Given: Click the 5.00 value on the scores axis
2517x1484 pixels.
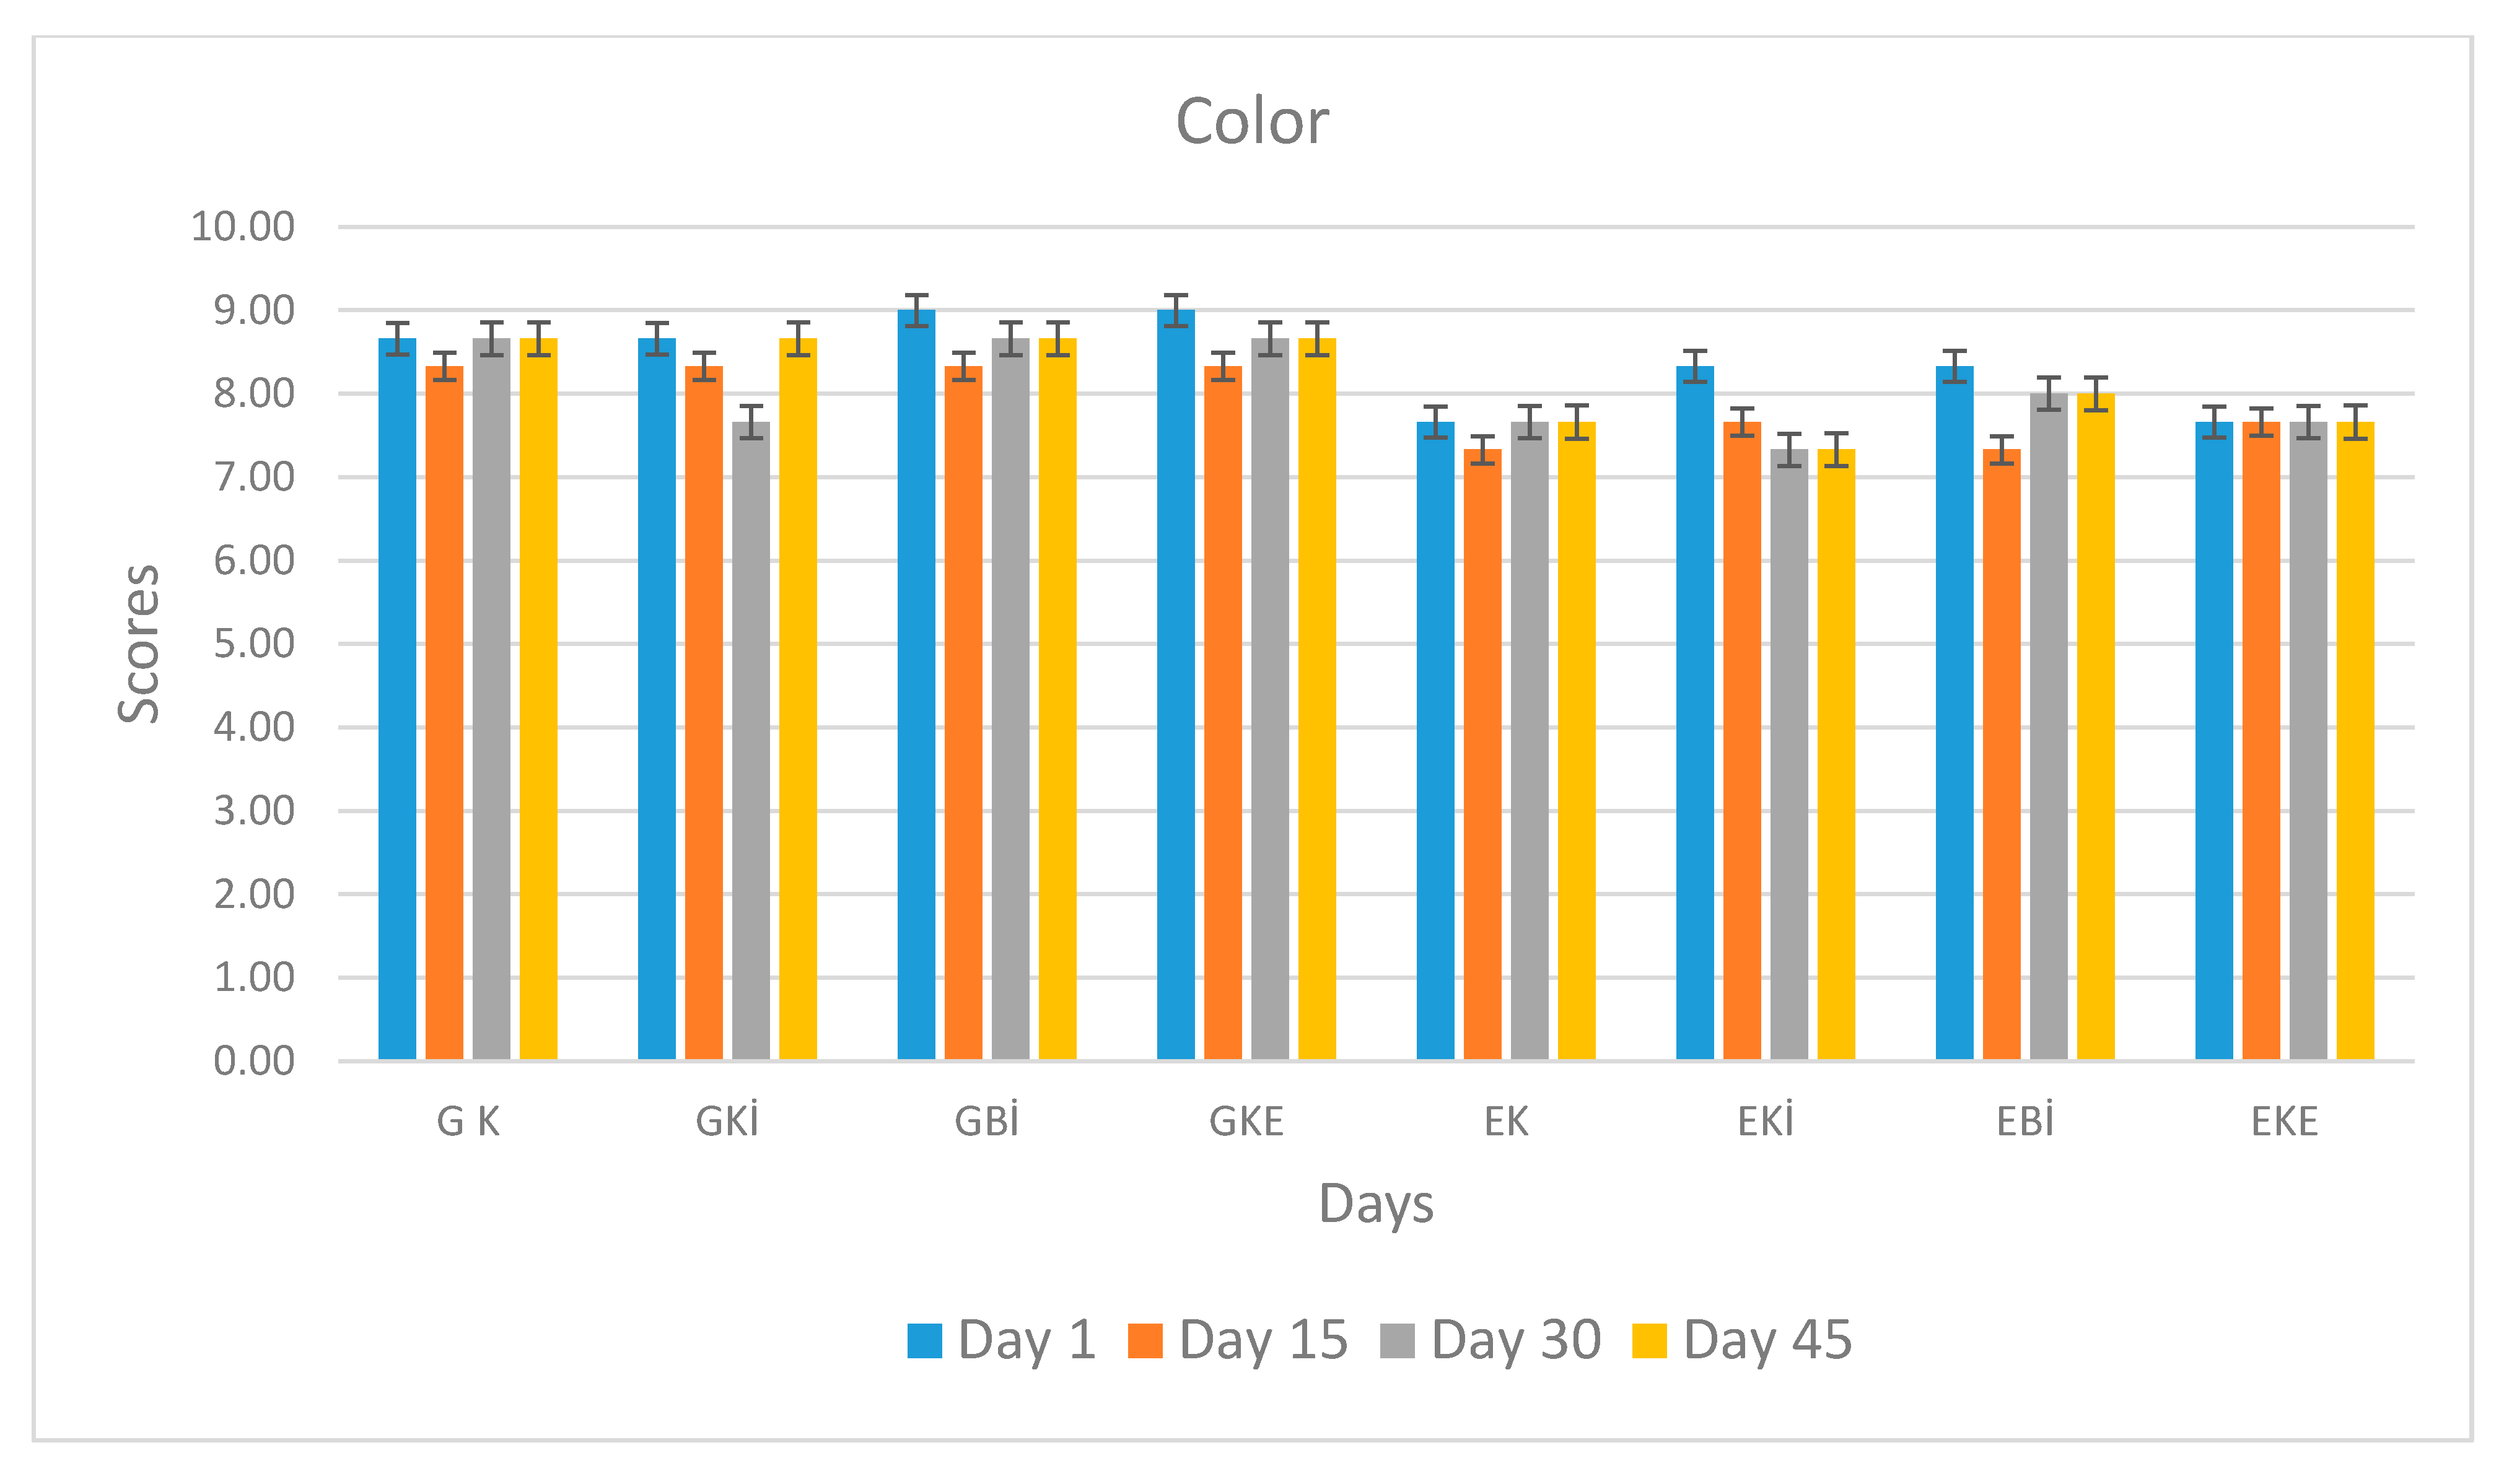Looking at the screenshot, I should tap(254, 644).
